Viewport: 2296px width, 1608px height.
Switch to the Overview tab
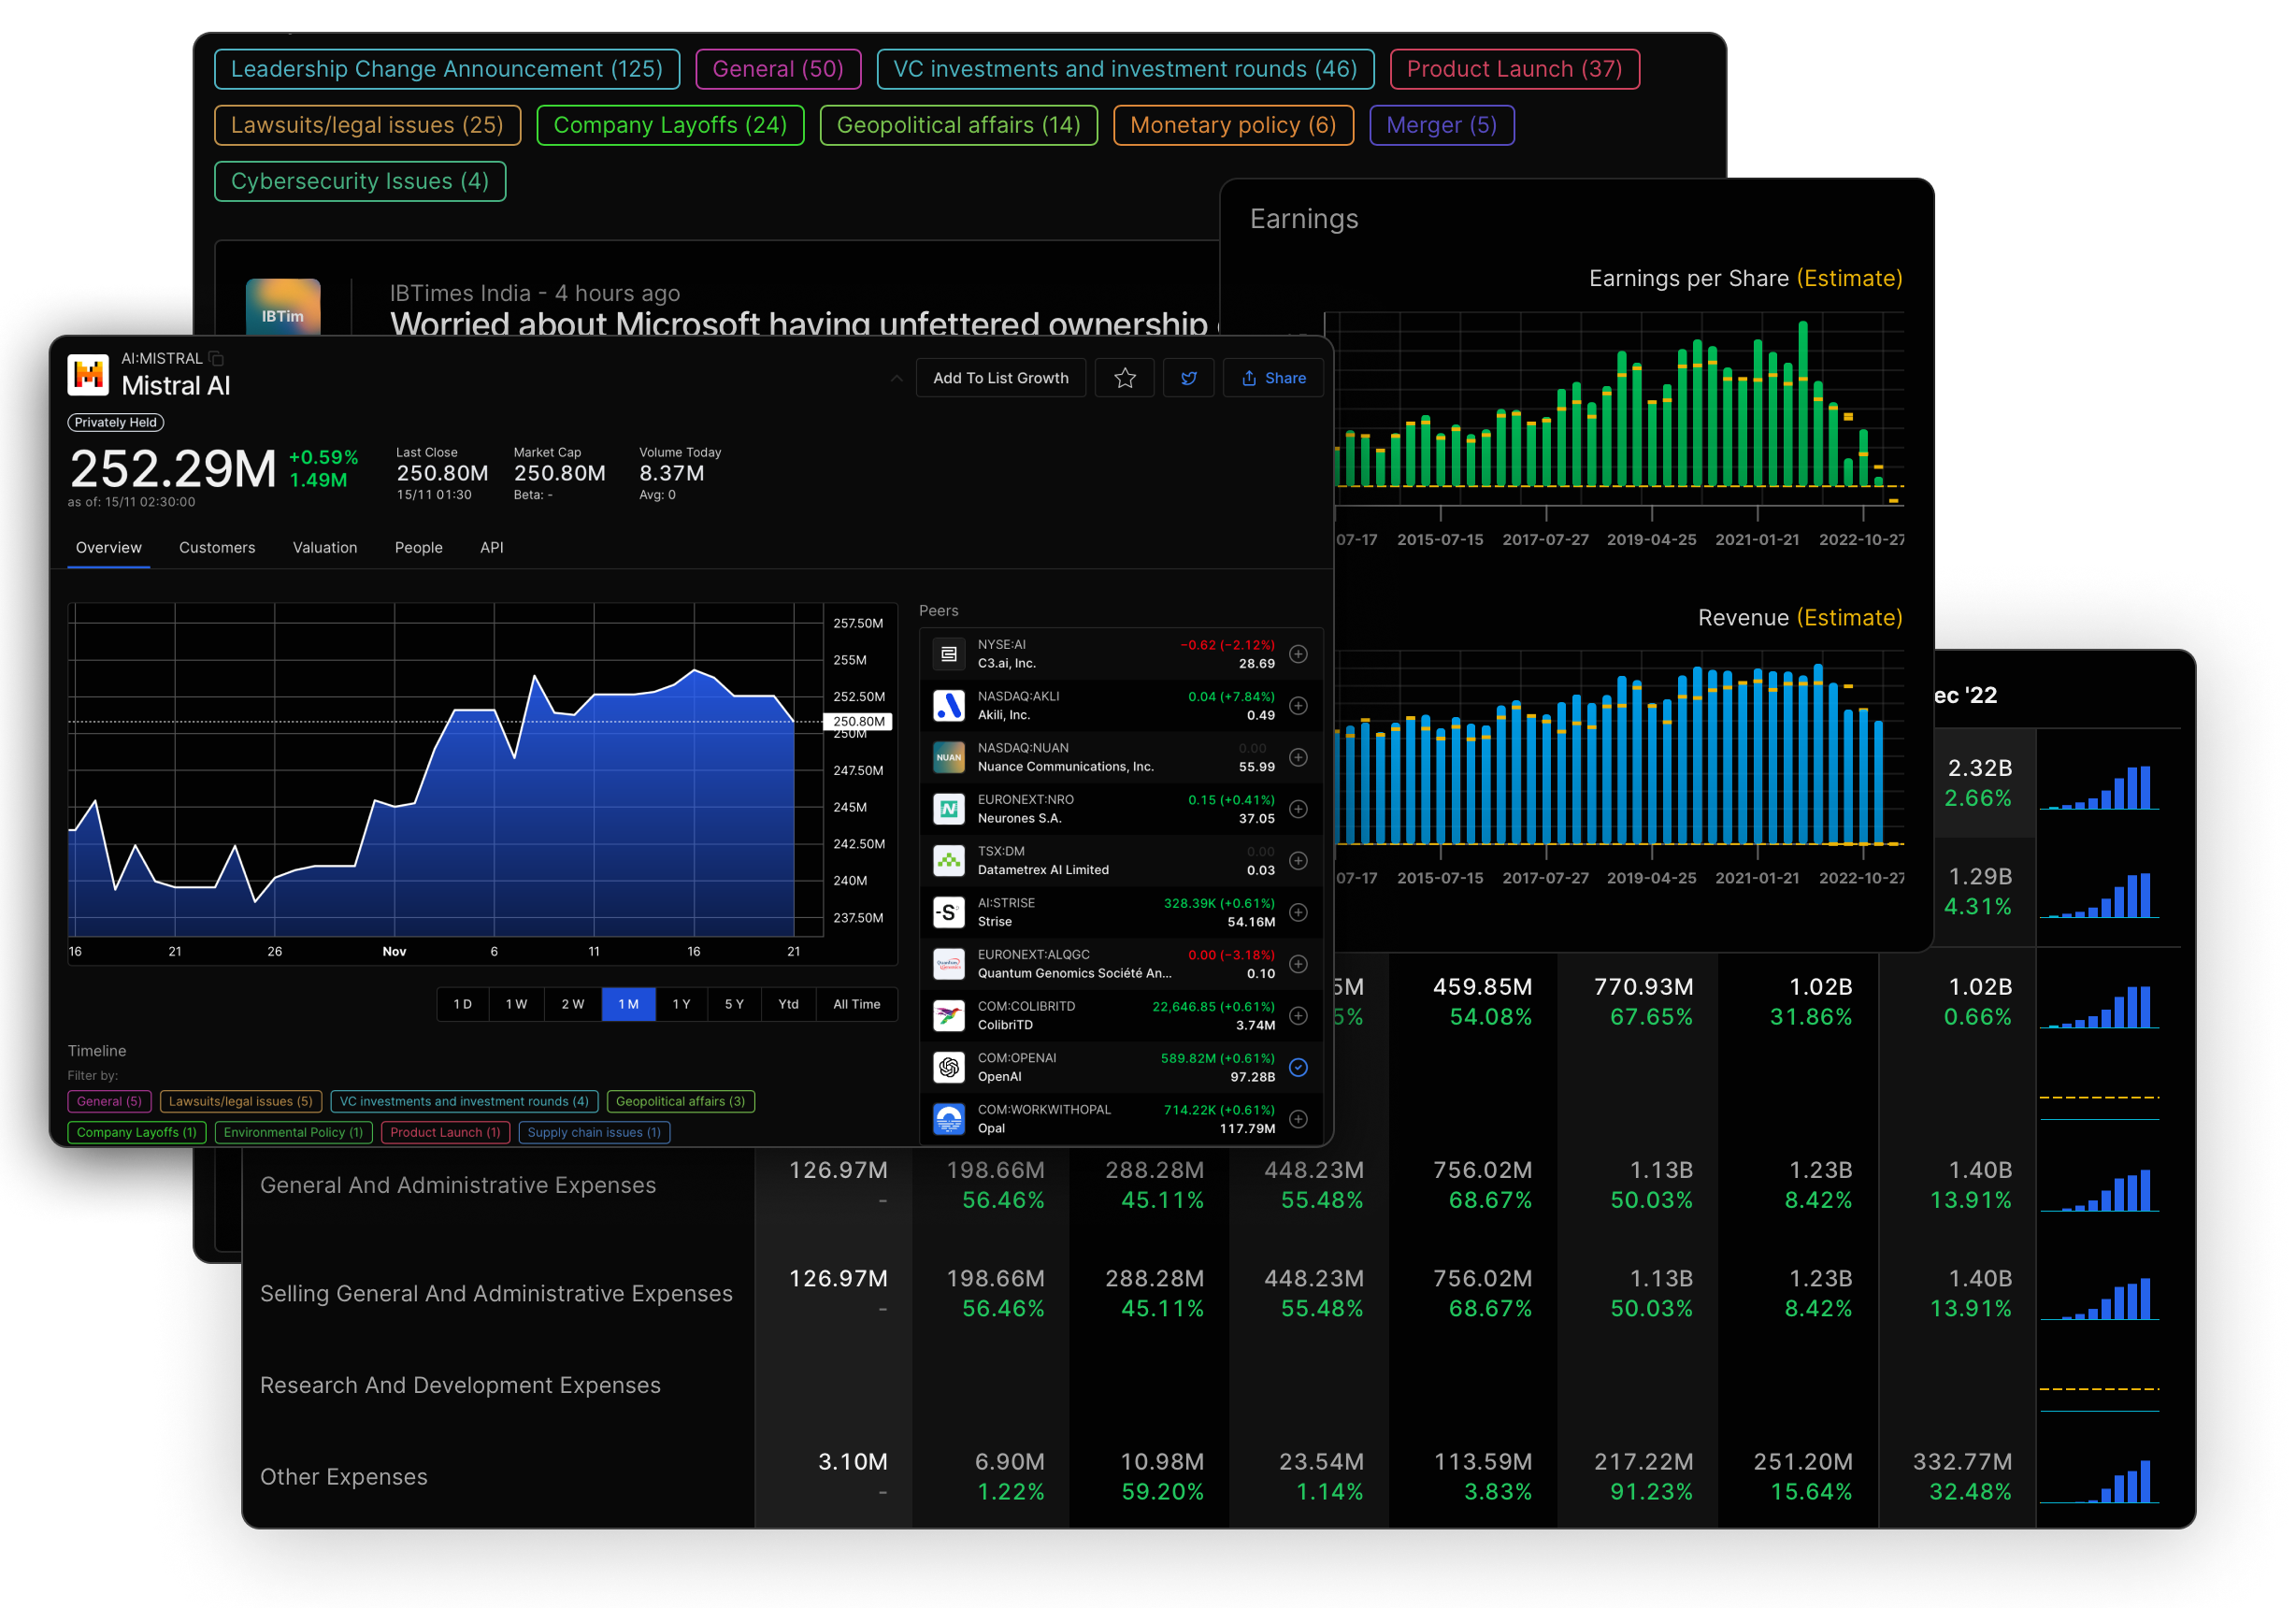[x=109, y=548]
